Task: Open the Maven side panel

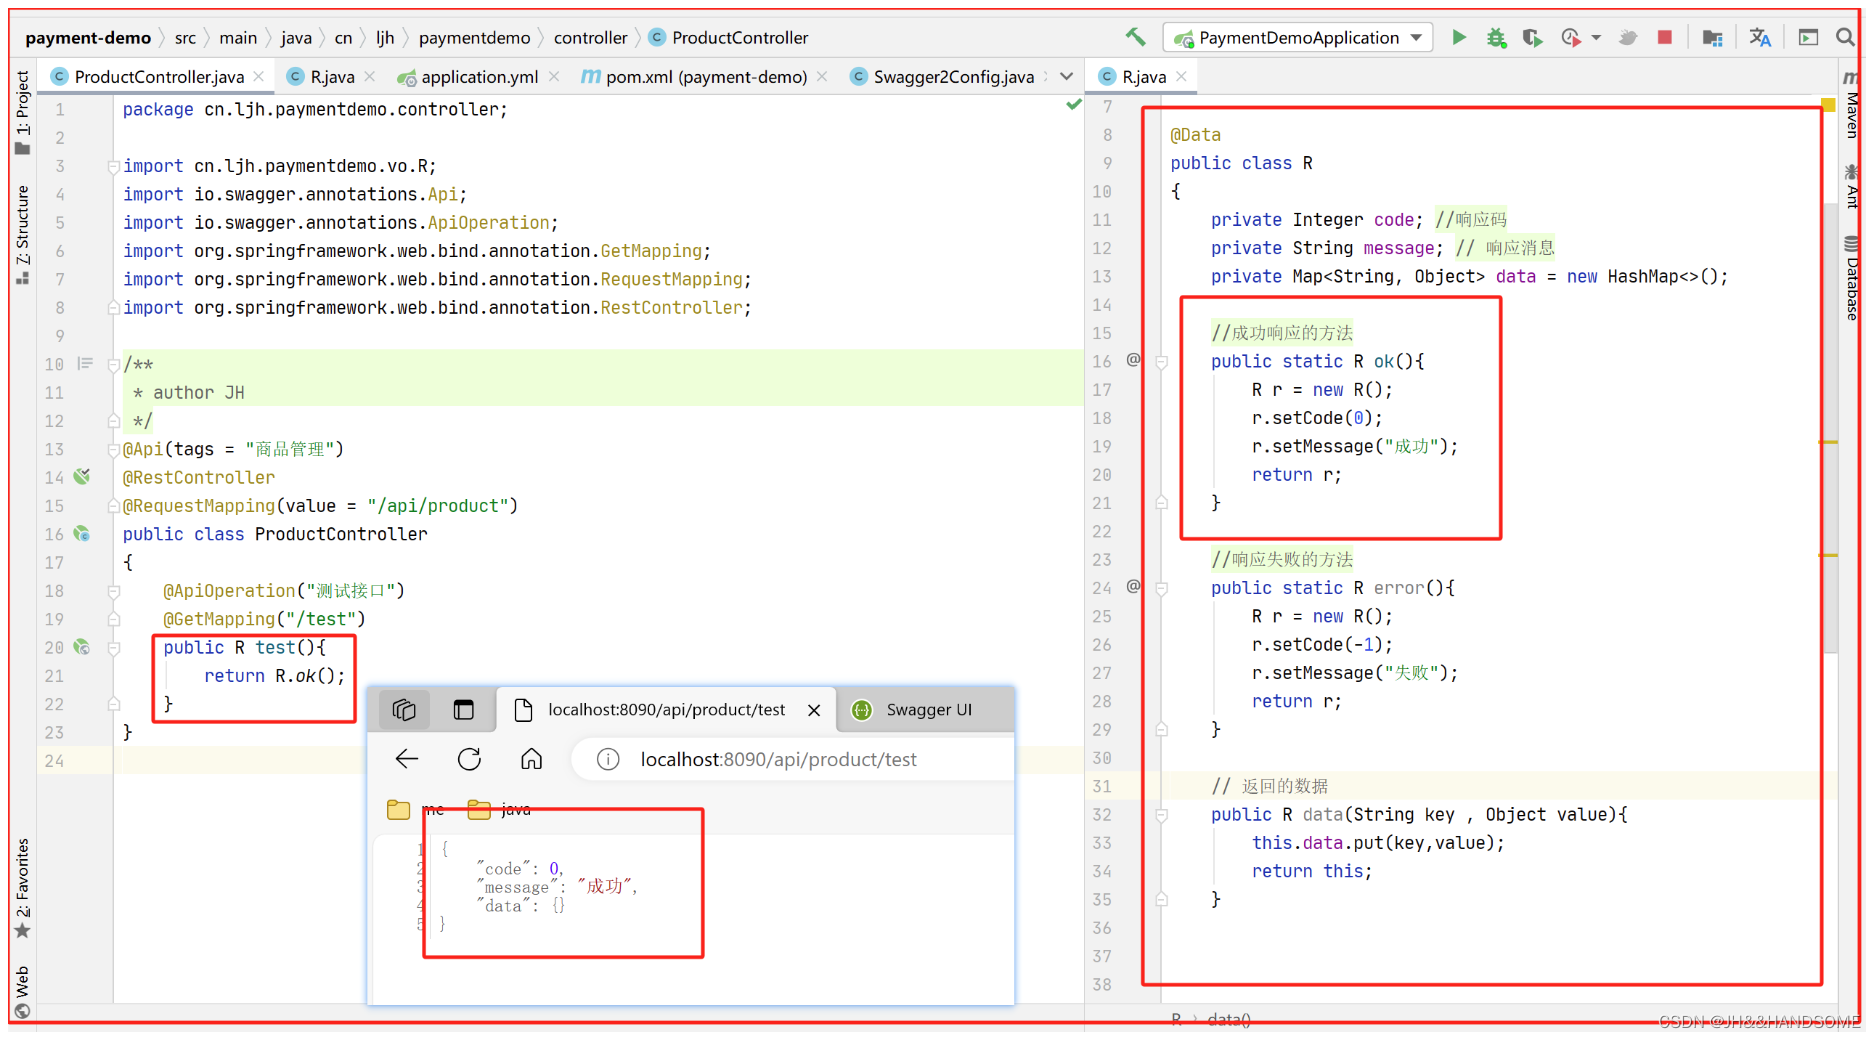Action: (x=1852, y=104)
